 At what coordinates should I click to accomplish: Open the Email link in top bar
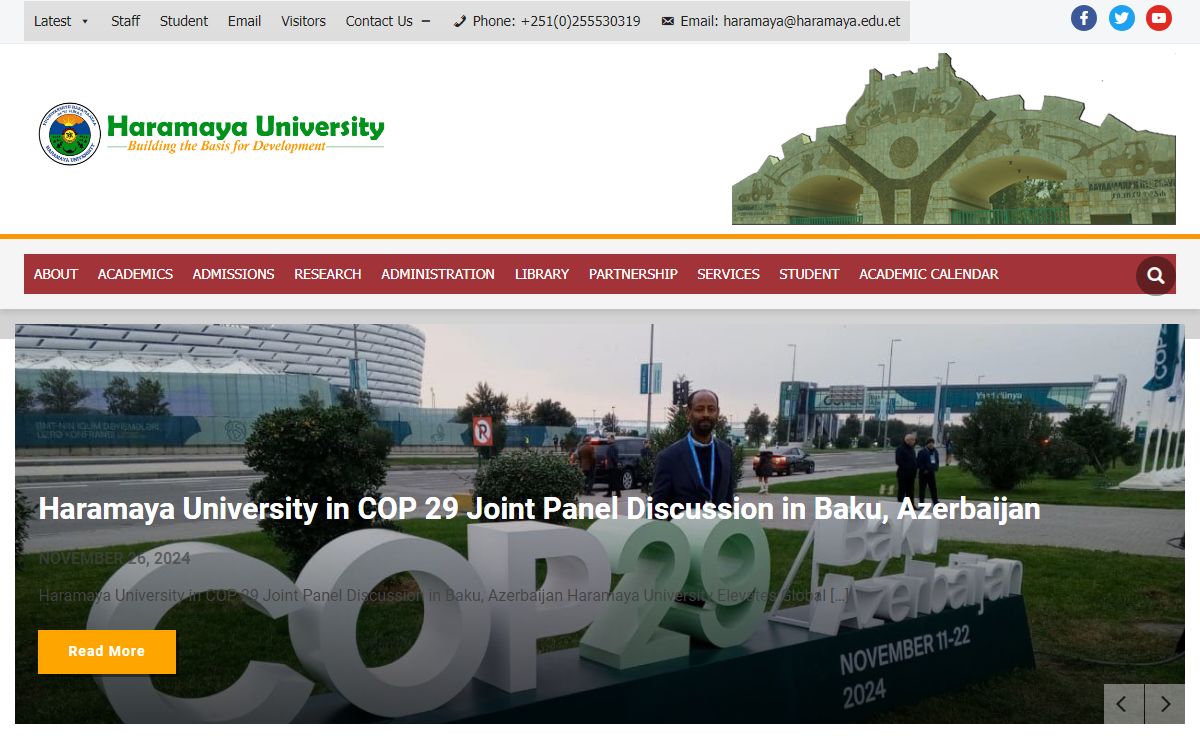coord(244,21)
